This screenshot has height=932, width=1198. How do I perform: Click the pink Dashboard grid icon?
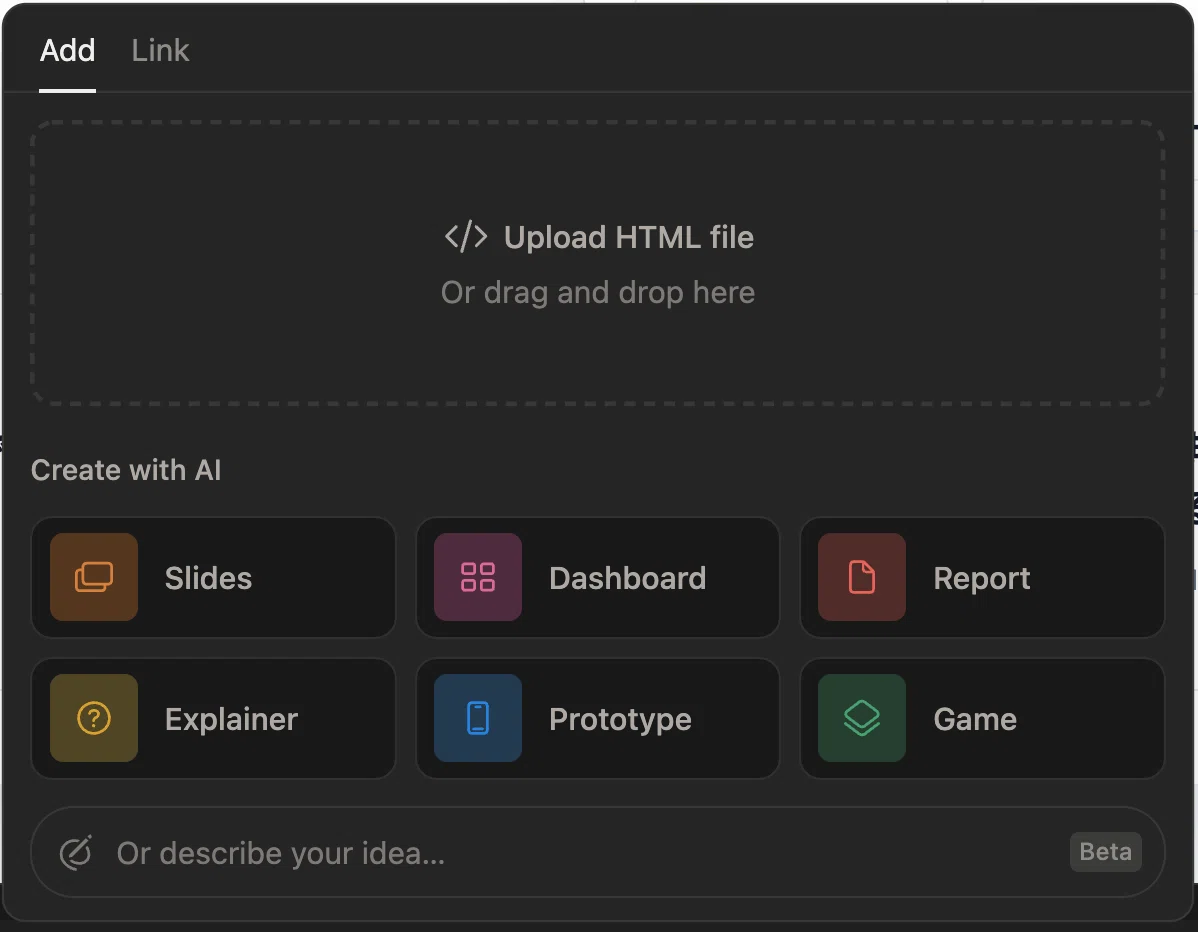coord(478,577)
